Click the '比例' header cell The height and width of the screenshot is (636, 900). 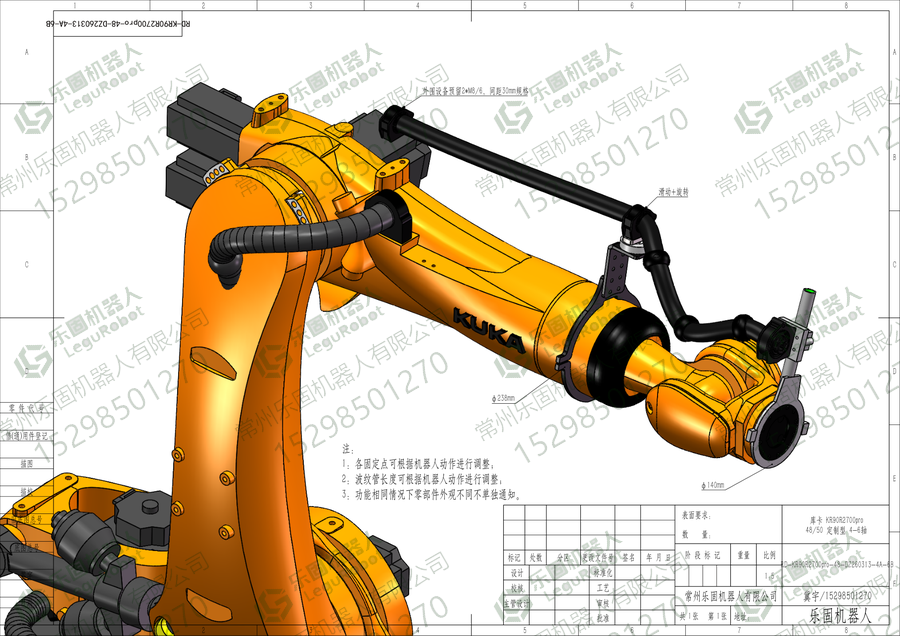(x=769, y=555)
